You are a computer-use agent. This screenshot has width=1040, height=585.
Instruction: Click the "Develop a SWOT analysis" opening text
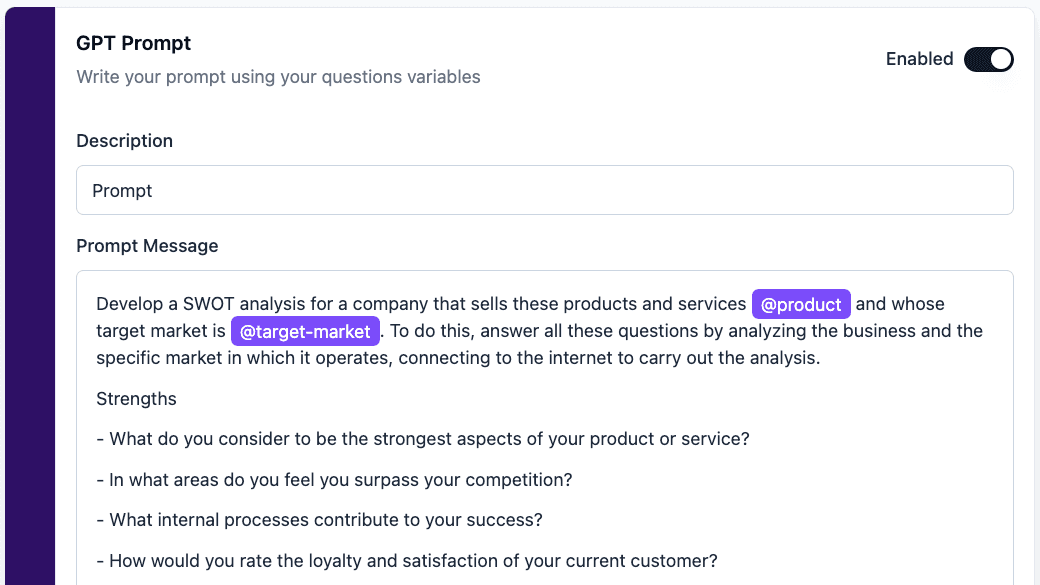421,304
